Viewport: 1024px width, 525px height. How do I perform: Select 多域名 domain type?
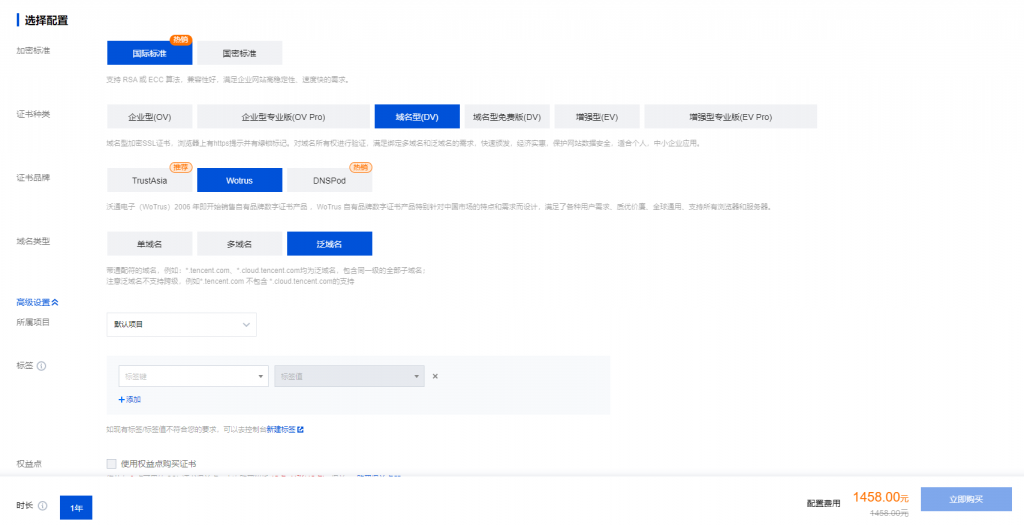240,244
